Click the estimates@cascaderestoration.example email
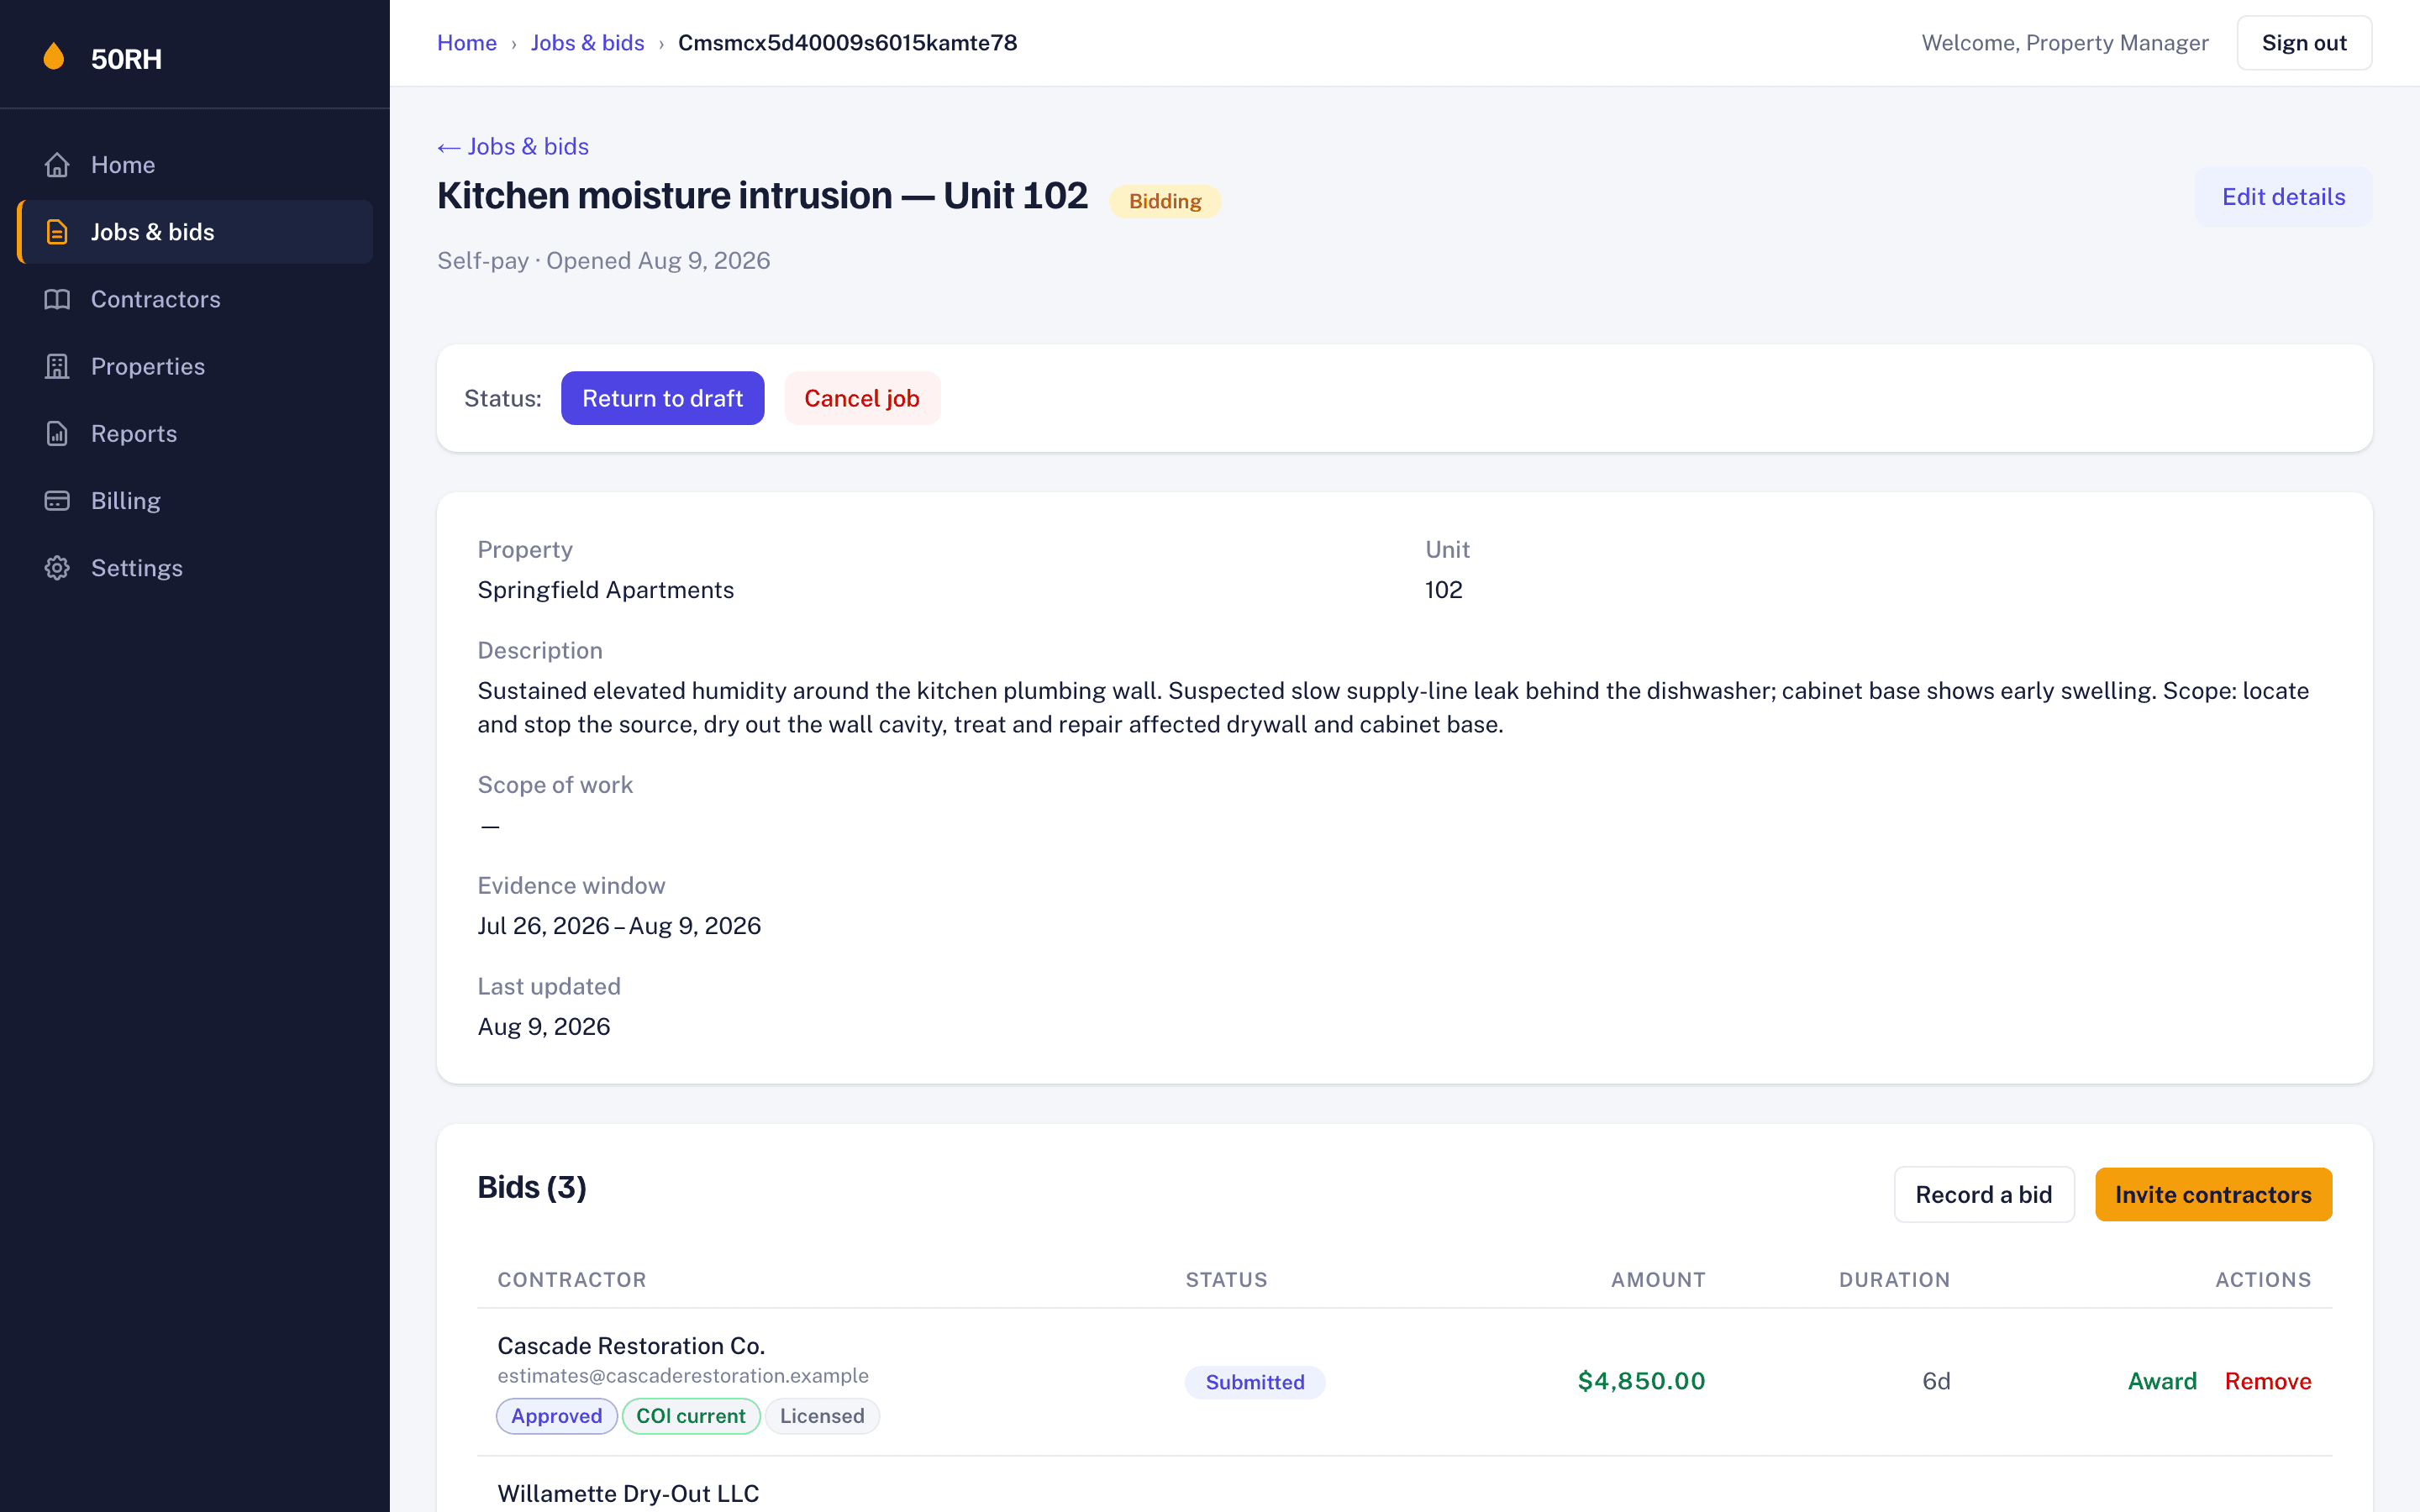The height and width of the screenshot is (1512, 2420). tap(683, 1376)
